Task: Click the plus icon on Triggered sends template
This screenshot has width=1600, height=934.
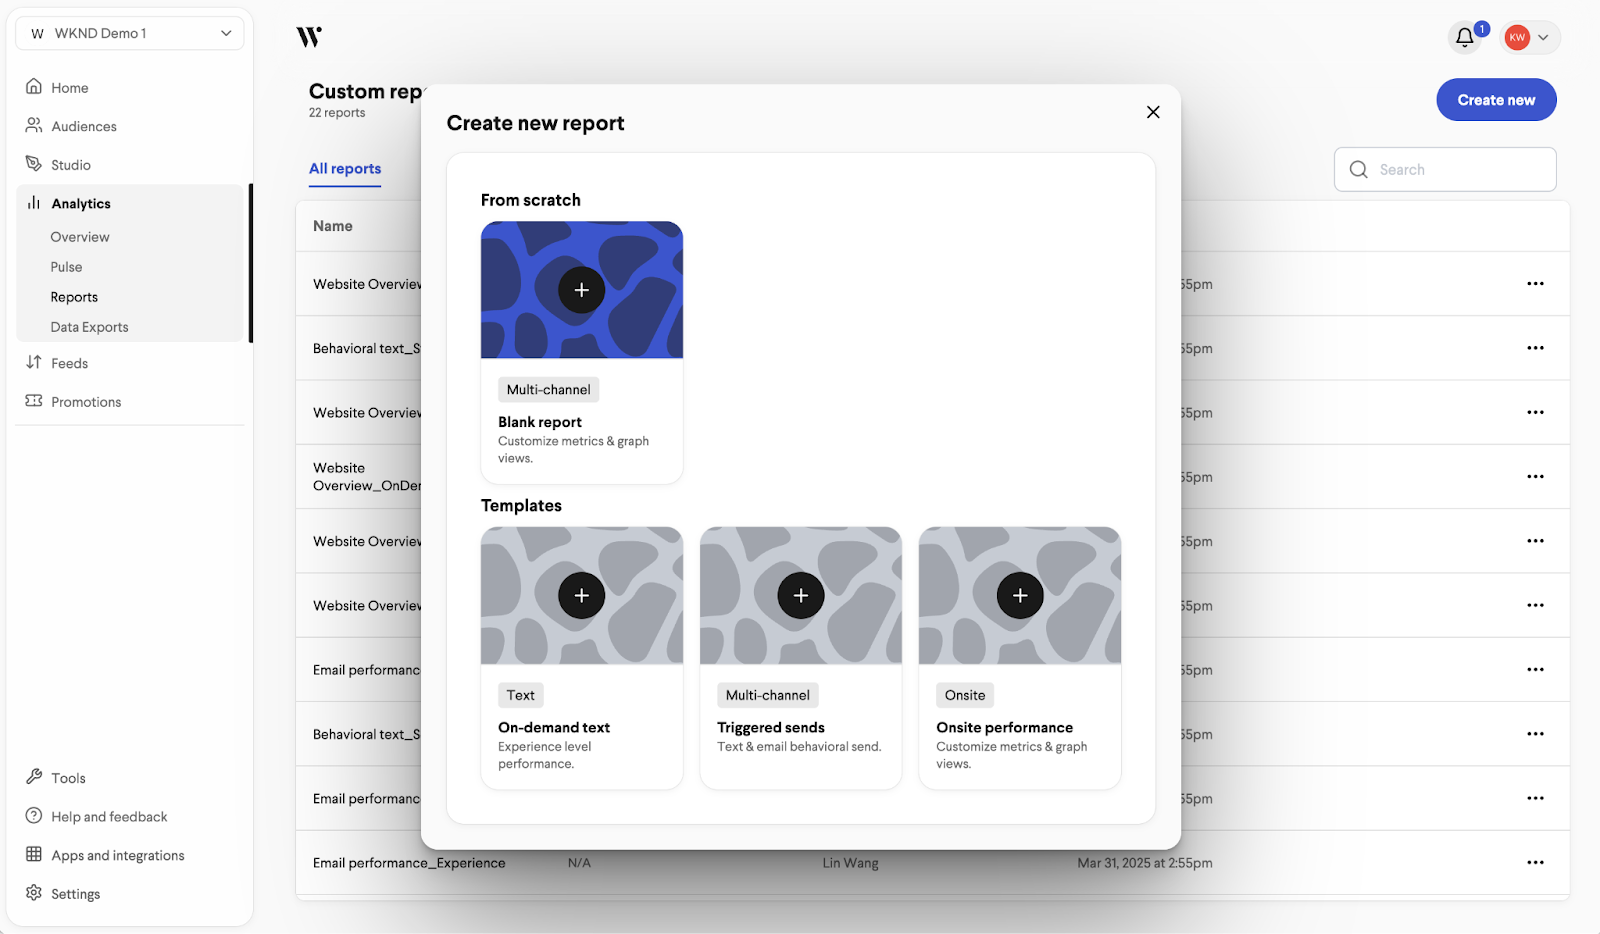Action: click(800, 596)
